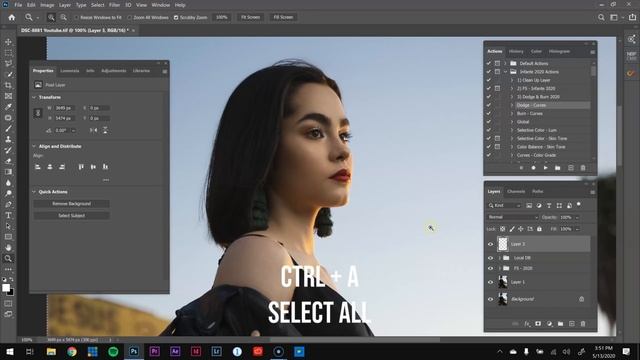This screenshot has width=640, height=360.
Task: Collapse Infante 2020 Actions set
Action: click(x=505, y=72)
